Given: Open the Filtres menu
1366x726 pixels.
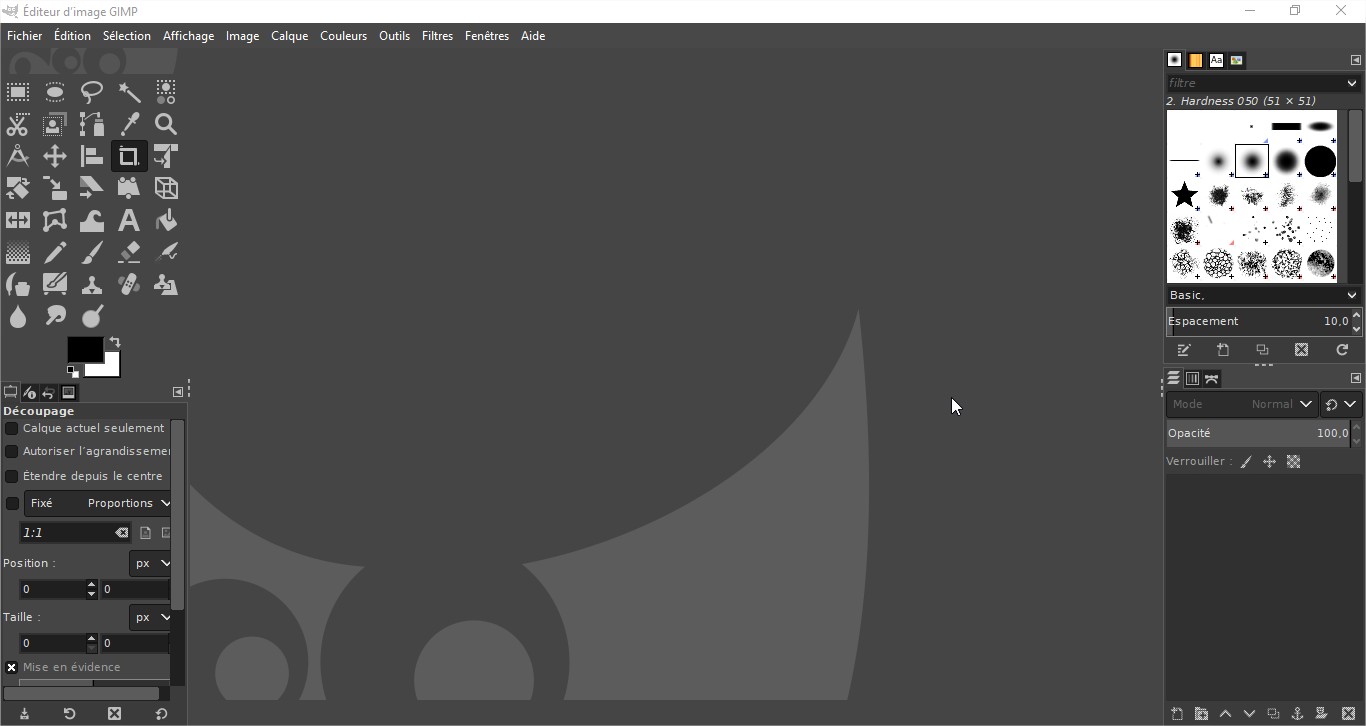Looking at the screenshot, I should tap(437, 36).
